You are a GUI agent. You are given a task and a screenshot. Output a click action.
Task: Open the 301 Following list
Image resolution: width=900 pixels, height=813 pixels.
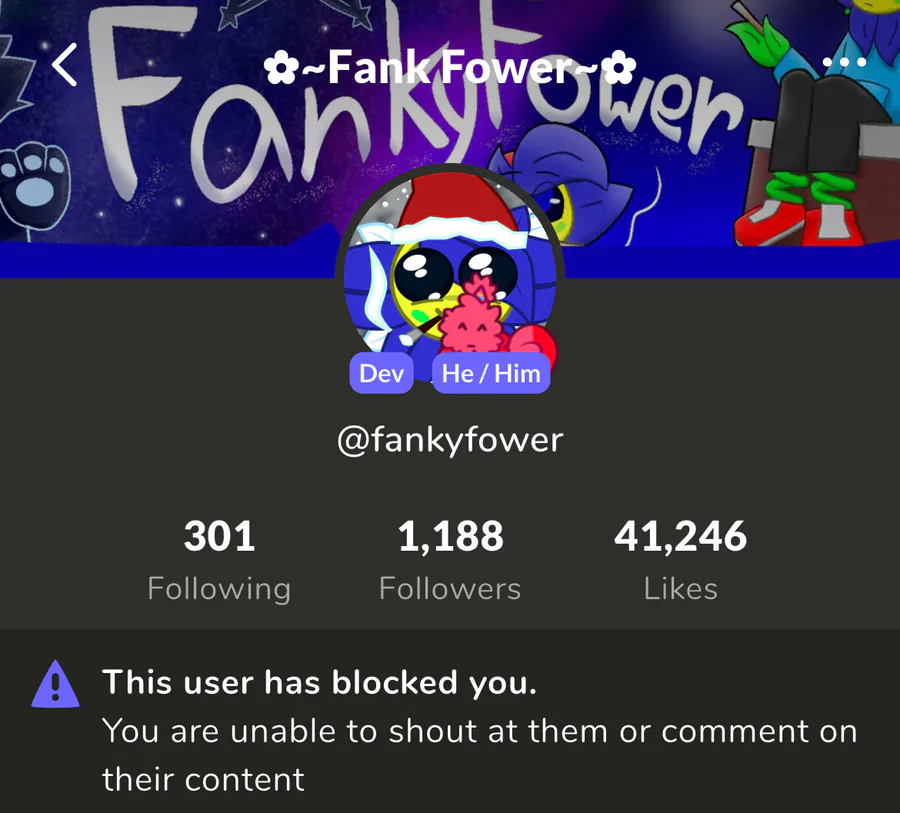(x=219, y=559)
